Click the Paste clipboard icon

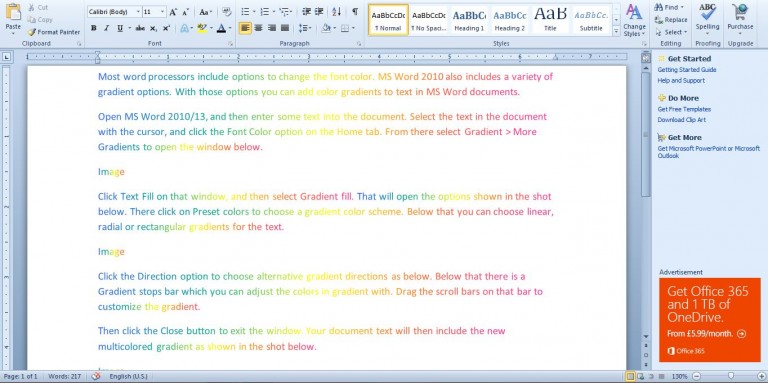[13, 12]
